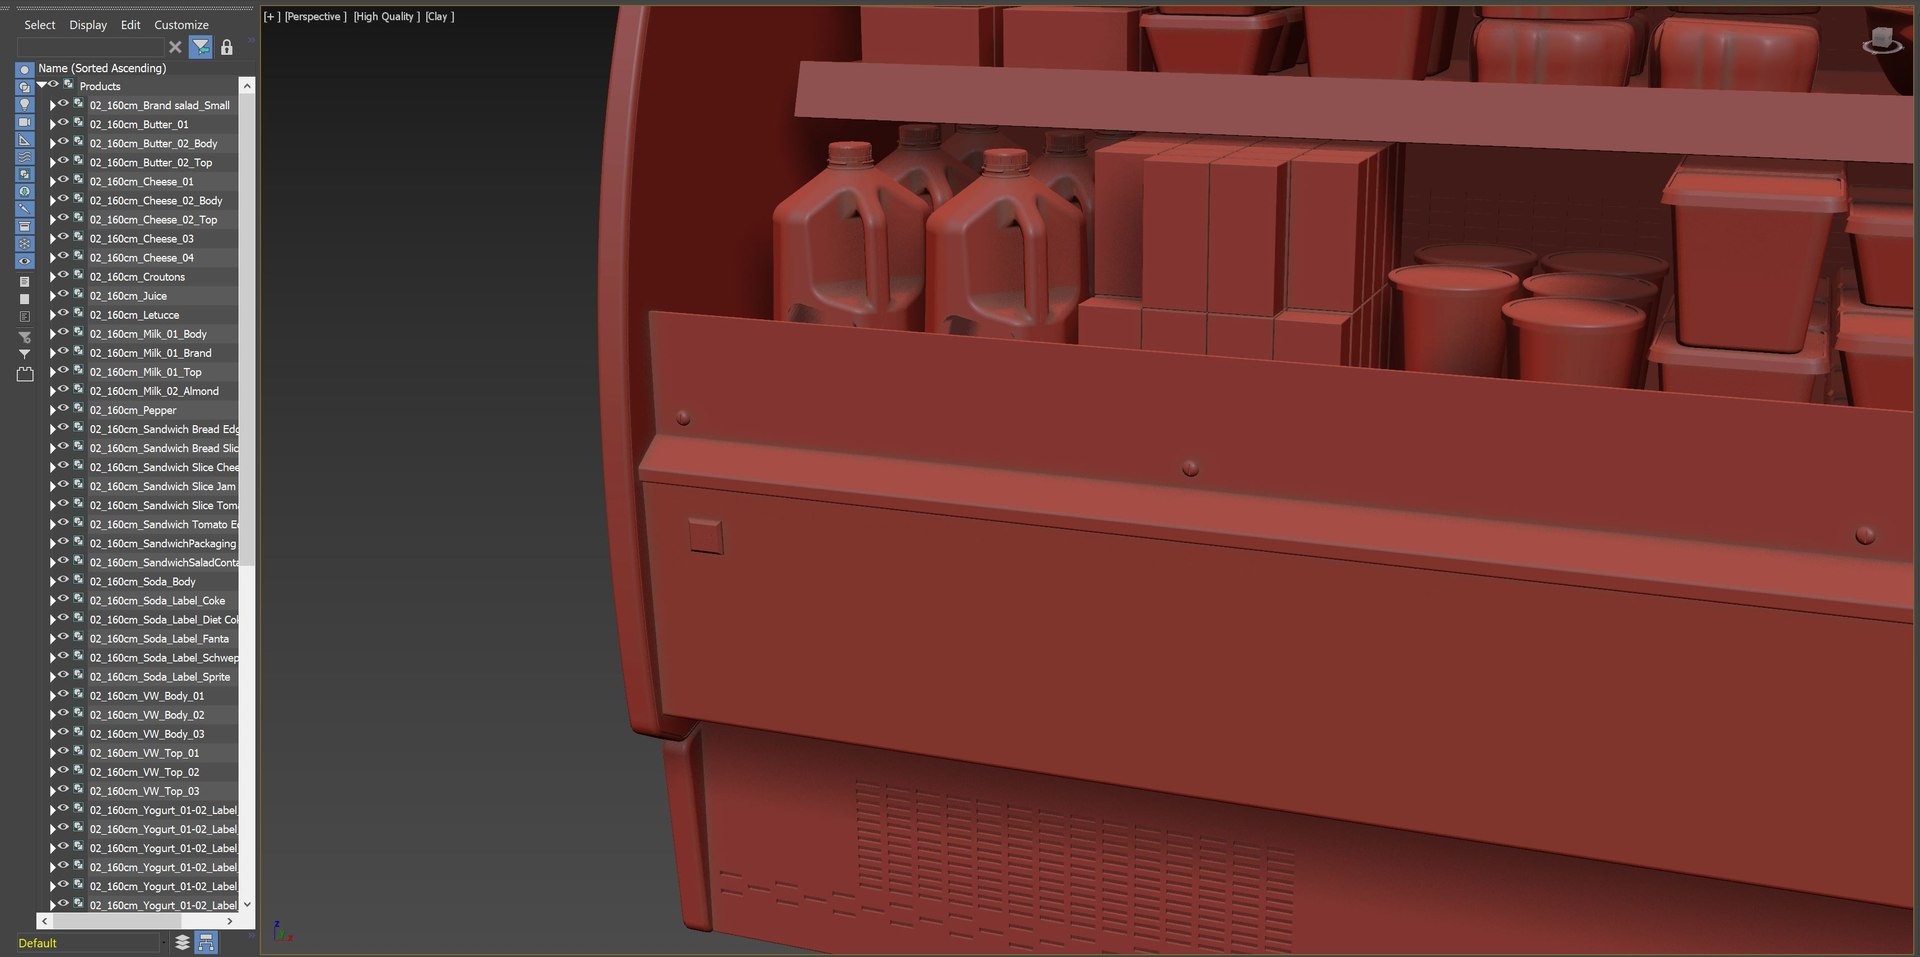Toggle Display Cameras filter icon
Image resolution: width=1920 pixels, height=957 pixels.
[x=25, y=122]
